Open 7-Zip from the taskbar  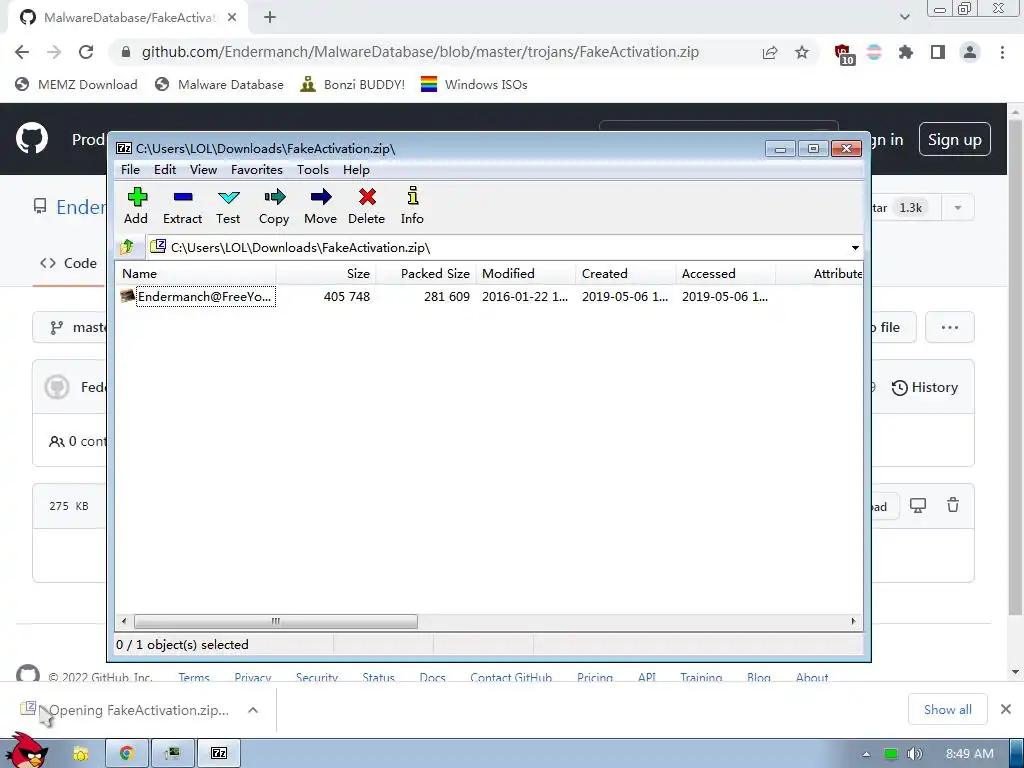(x=219, y=754)
